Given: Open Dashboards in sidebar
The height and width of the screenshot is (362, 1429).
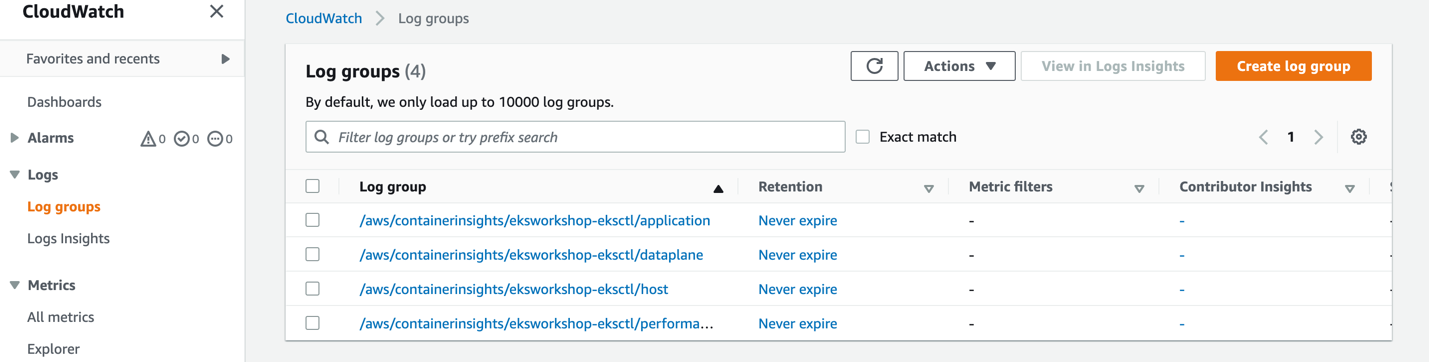Looking at the screenshot, I should pos(64,102).
